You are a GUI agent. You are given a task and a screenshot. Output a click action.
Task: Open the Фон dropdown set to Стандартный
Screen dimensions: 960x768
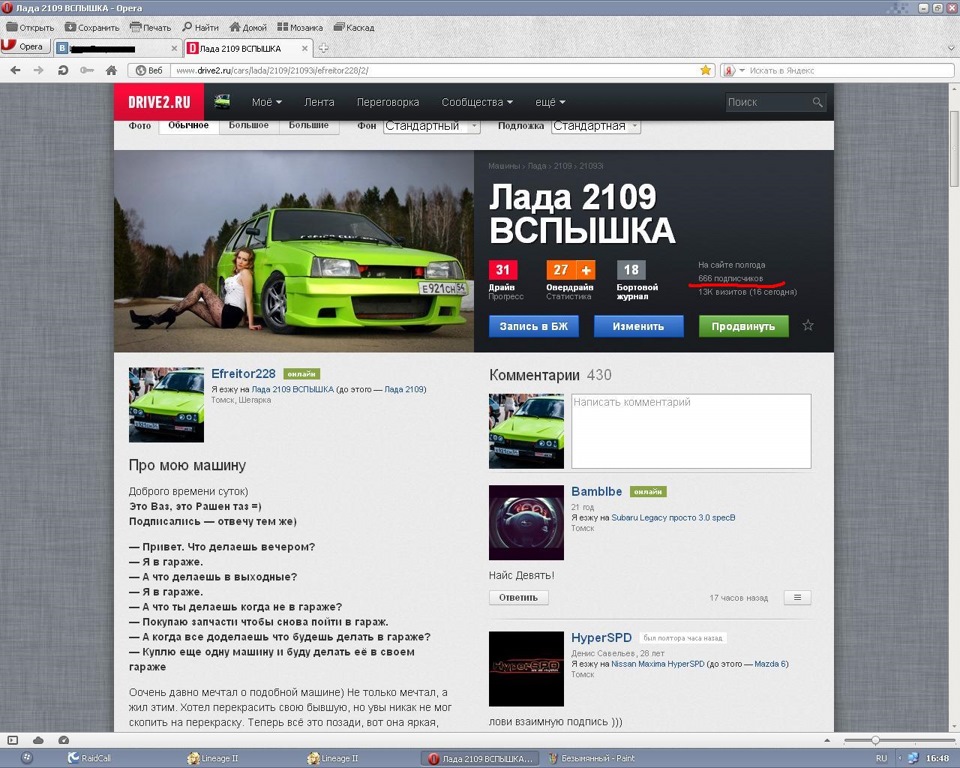click(x=432, y=126)
